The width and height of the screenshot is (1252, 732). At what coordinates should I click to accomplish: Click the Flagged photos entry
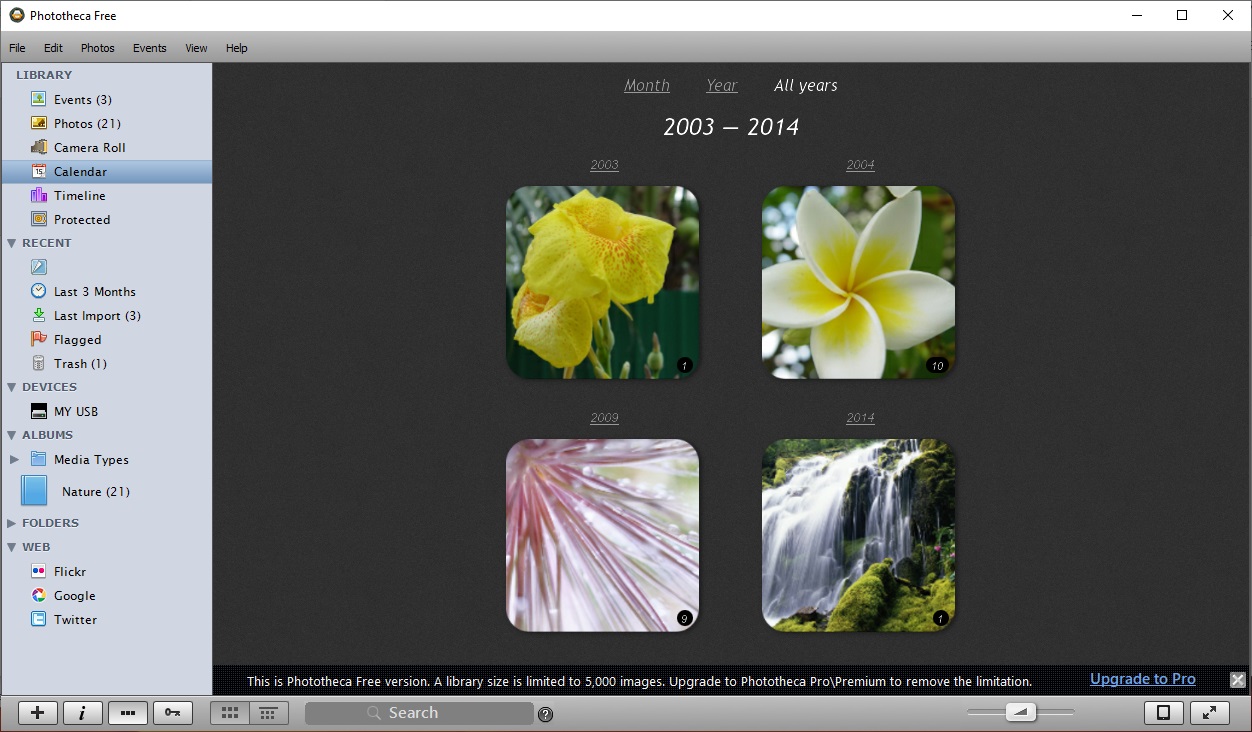point(75,339)
